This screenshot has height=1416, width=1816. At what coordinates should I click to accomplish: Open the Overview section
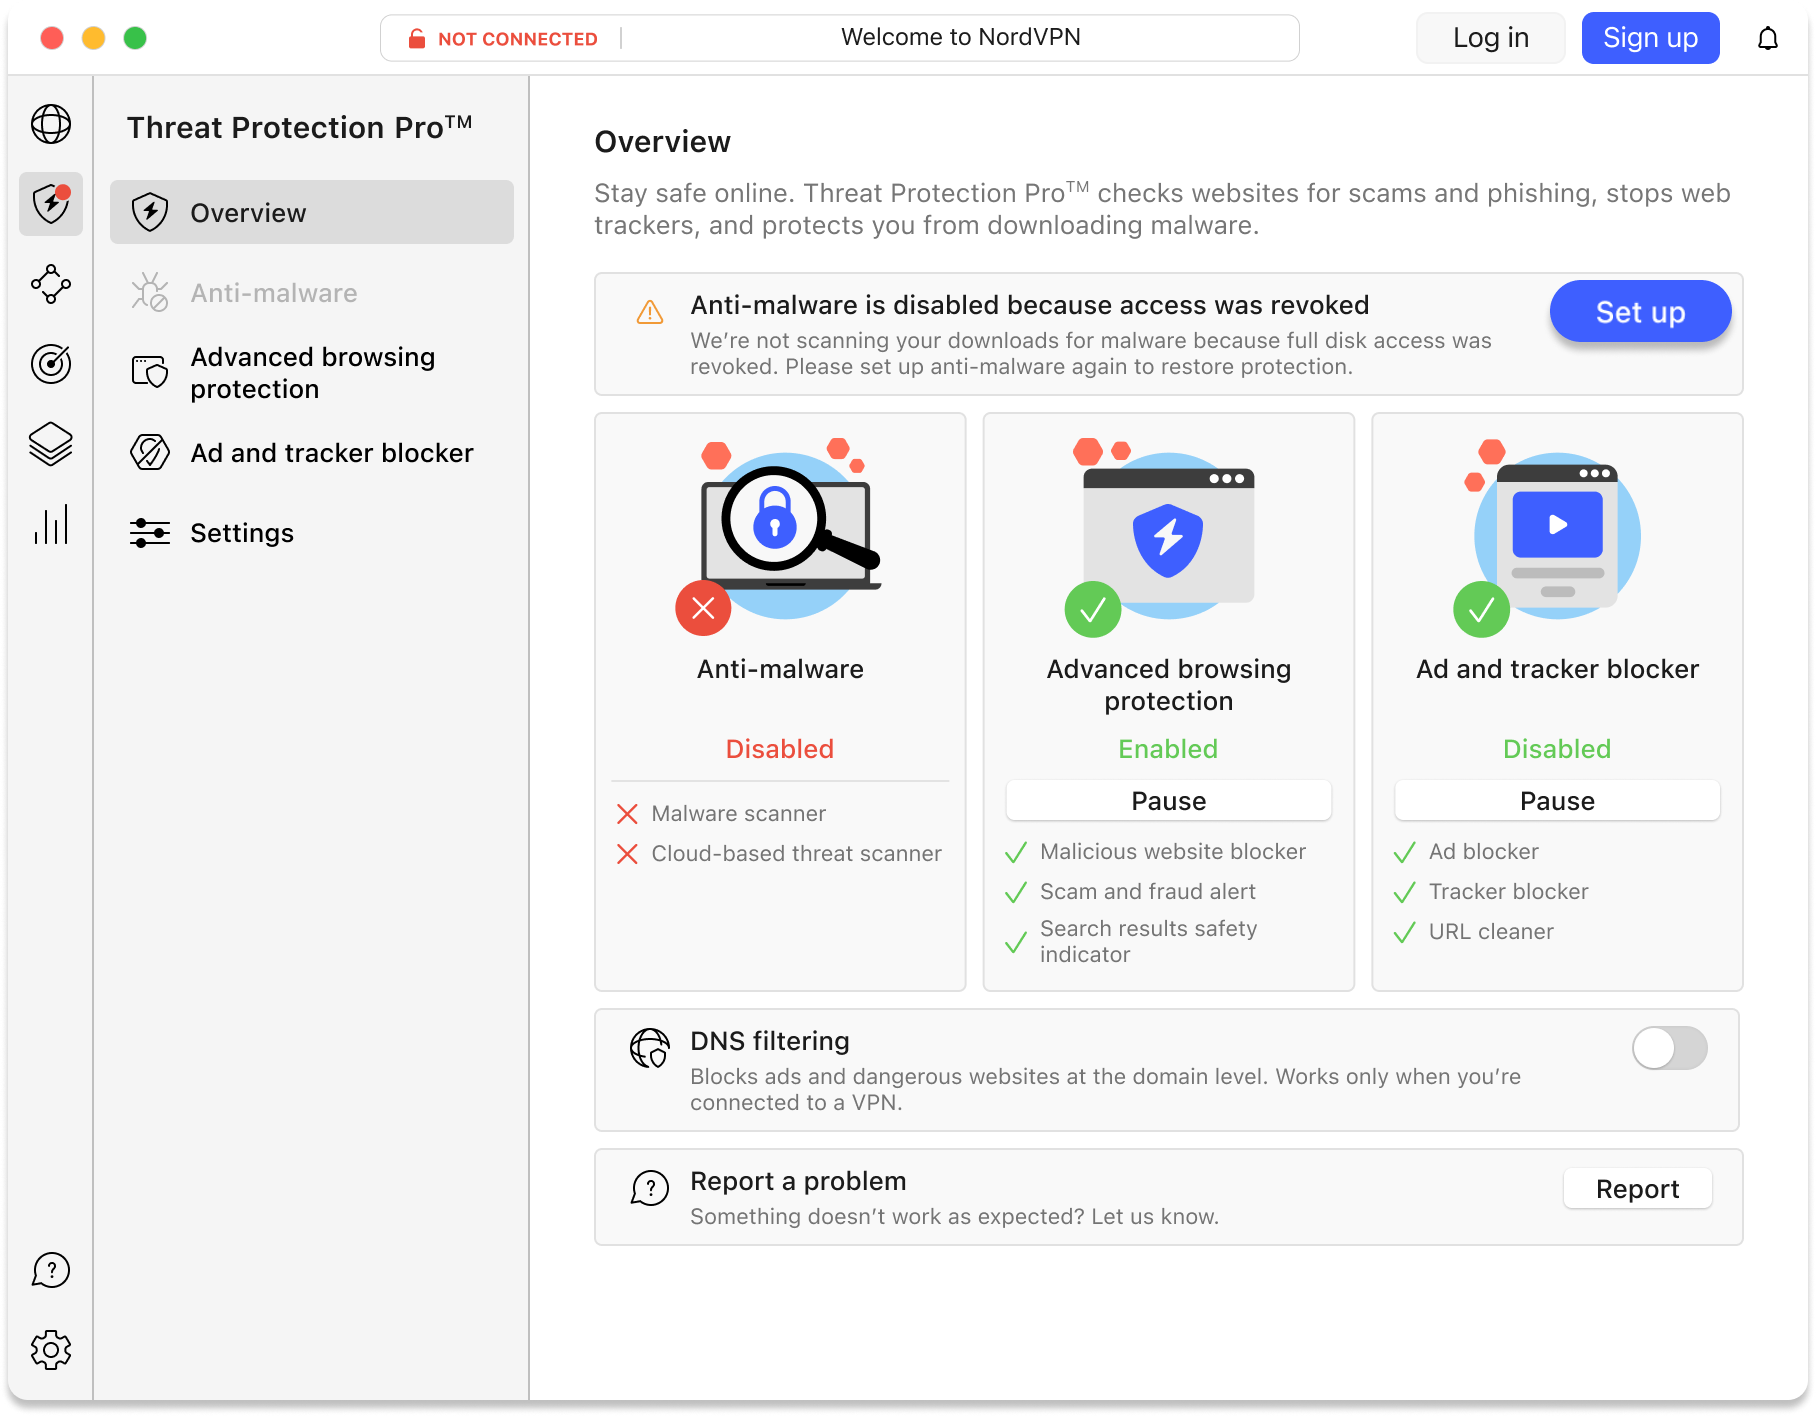click(x=311, y=212)
